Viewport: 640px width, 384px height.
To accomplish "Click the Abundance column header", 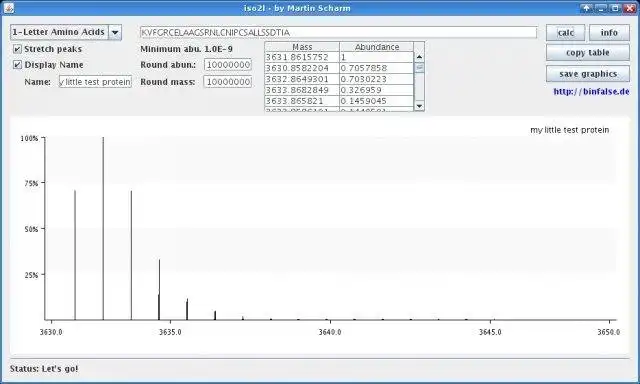I will coord(377,47).
